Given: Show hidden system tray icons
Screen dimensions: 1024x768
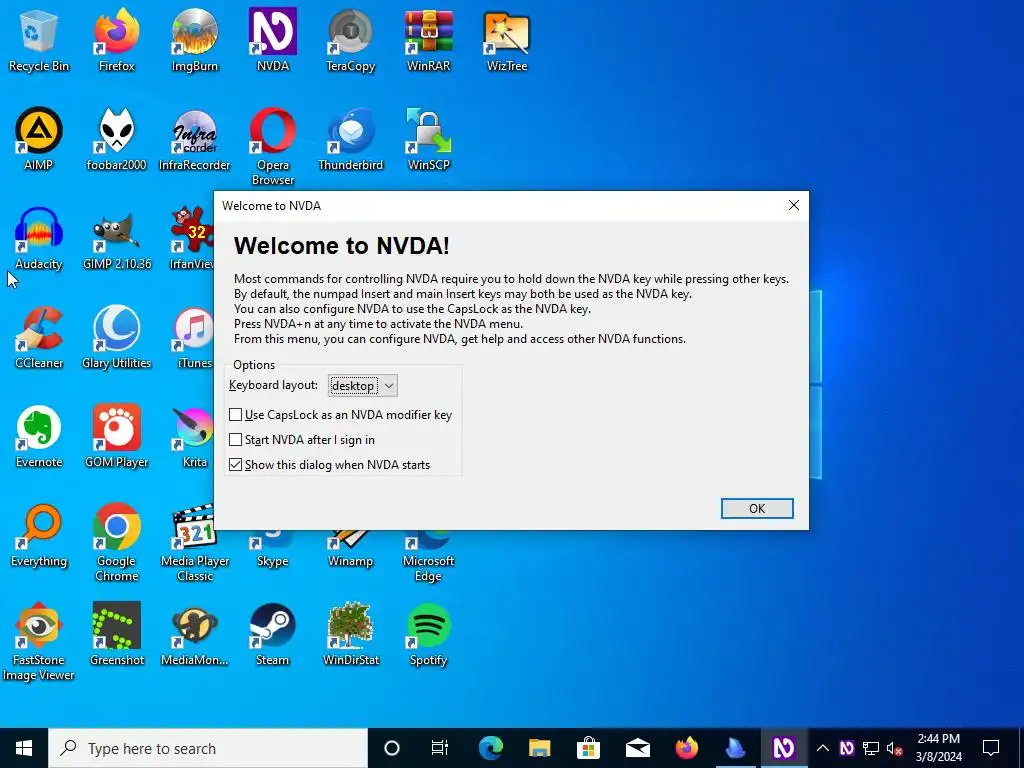Looking at the screenshot, I should coord(823,748).
